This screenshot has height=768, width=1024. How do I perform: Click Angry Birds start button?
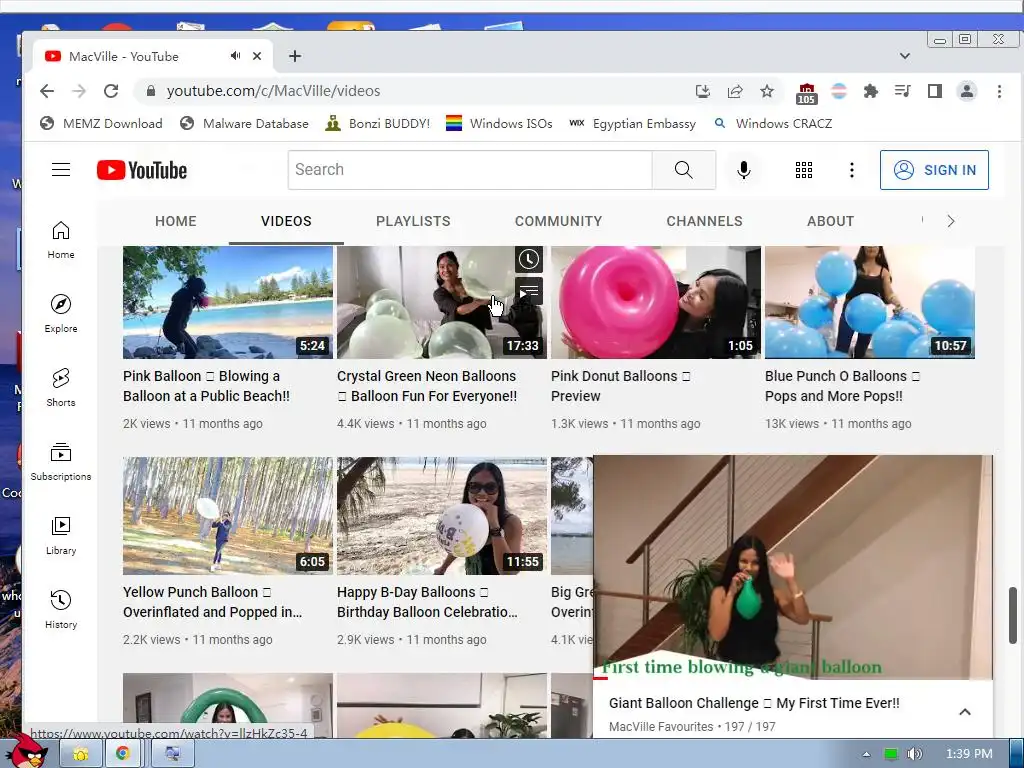click(27, 751)
